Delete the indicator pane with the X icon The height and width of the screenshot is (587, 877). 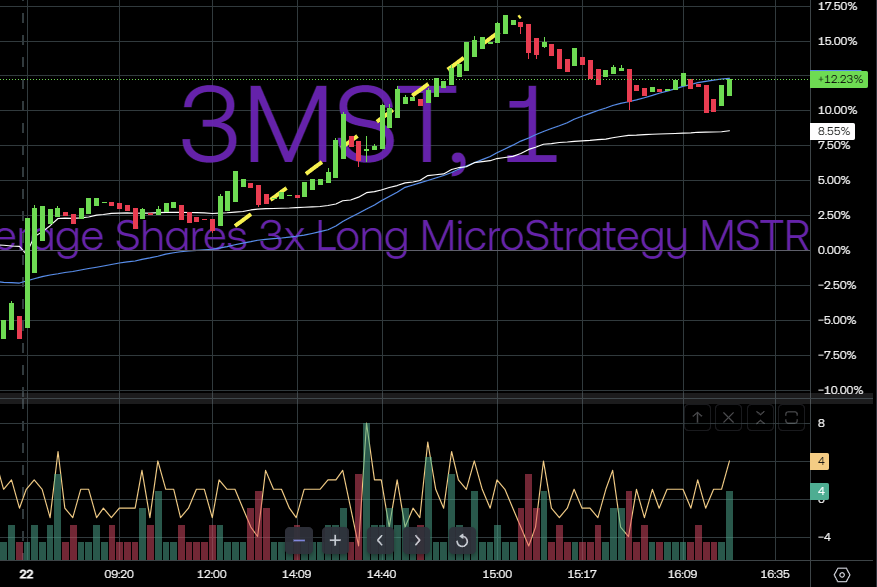pos(728,417)
